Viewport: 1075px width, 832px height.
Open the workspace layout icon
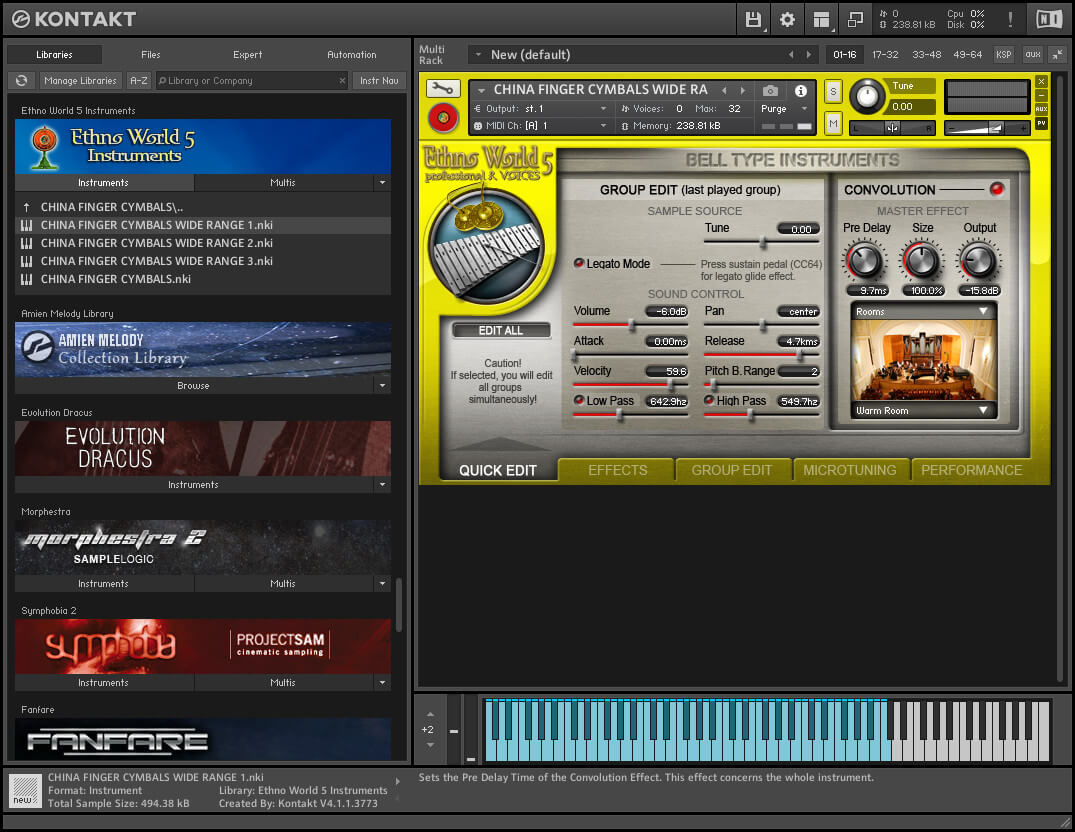(x=821, y=19)
